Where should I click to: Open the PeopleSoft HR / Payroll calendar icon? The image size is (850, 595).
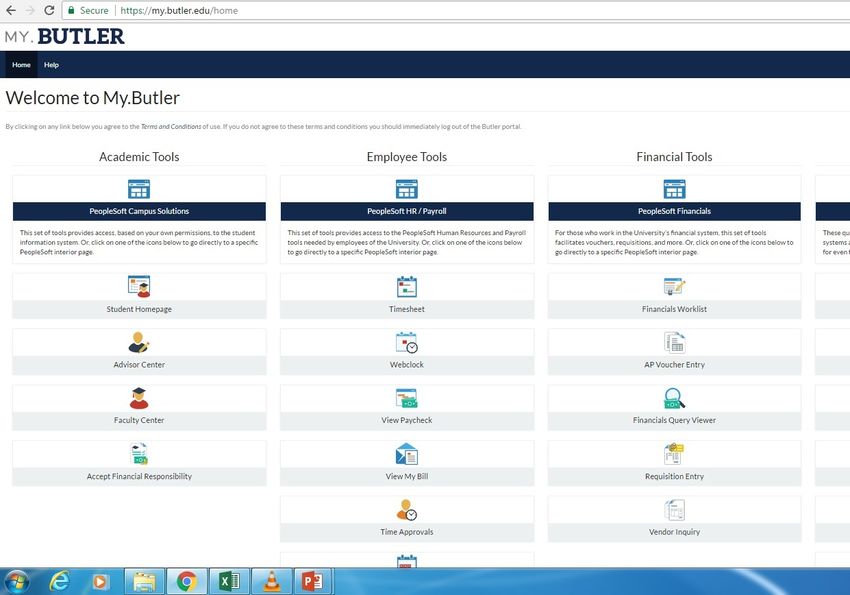pos(407,189)
